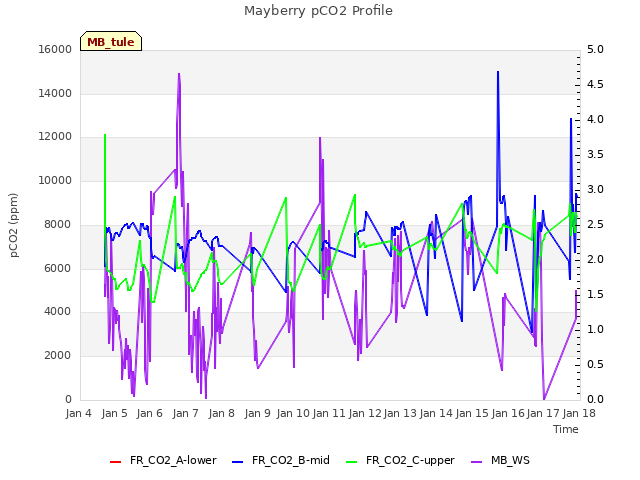Click the 4000 left axis tick label

(x=58, y=311)
